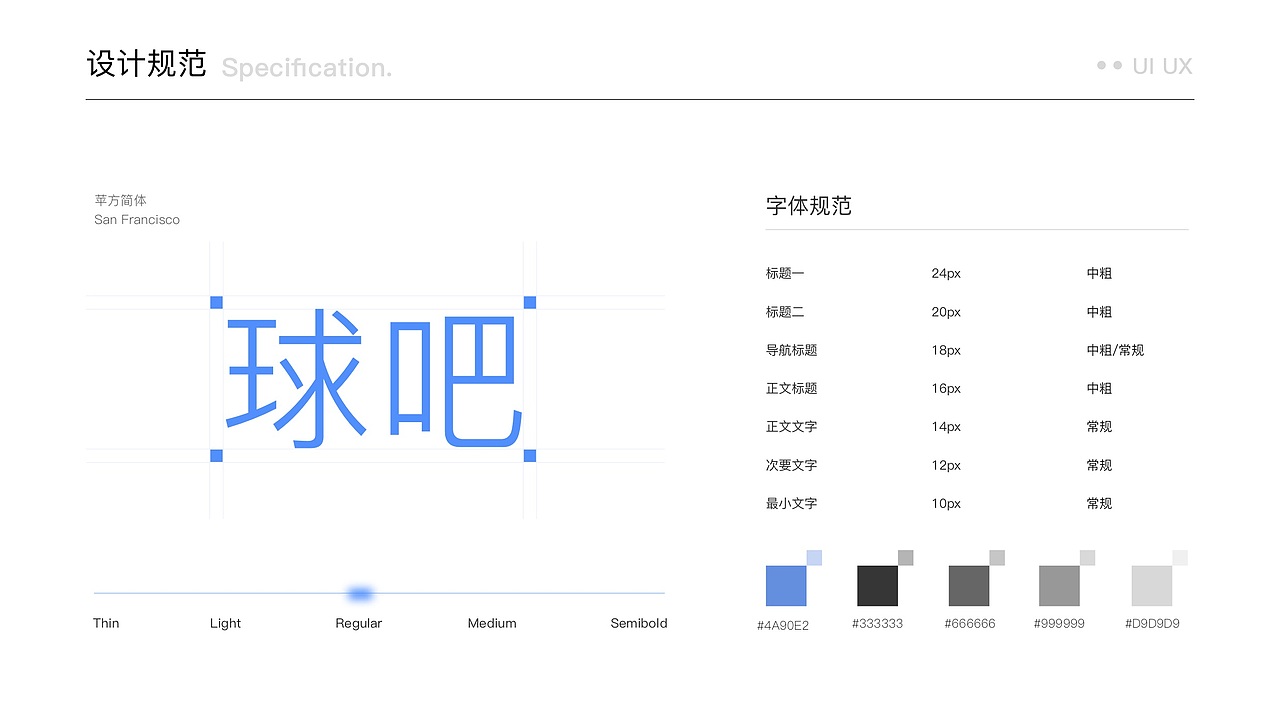Screen dimensions: 1280x720
Task: Click the small tint square above #666666
Action: point(997,558)
